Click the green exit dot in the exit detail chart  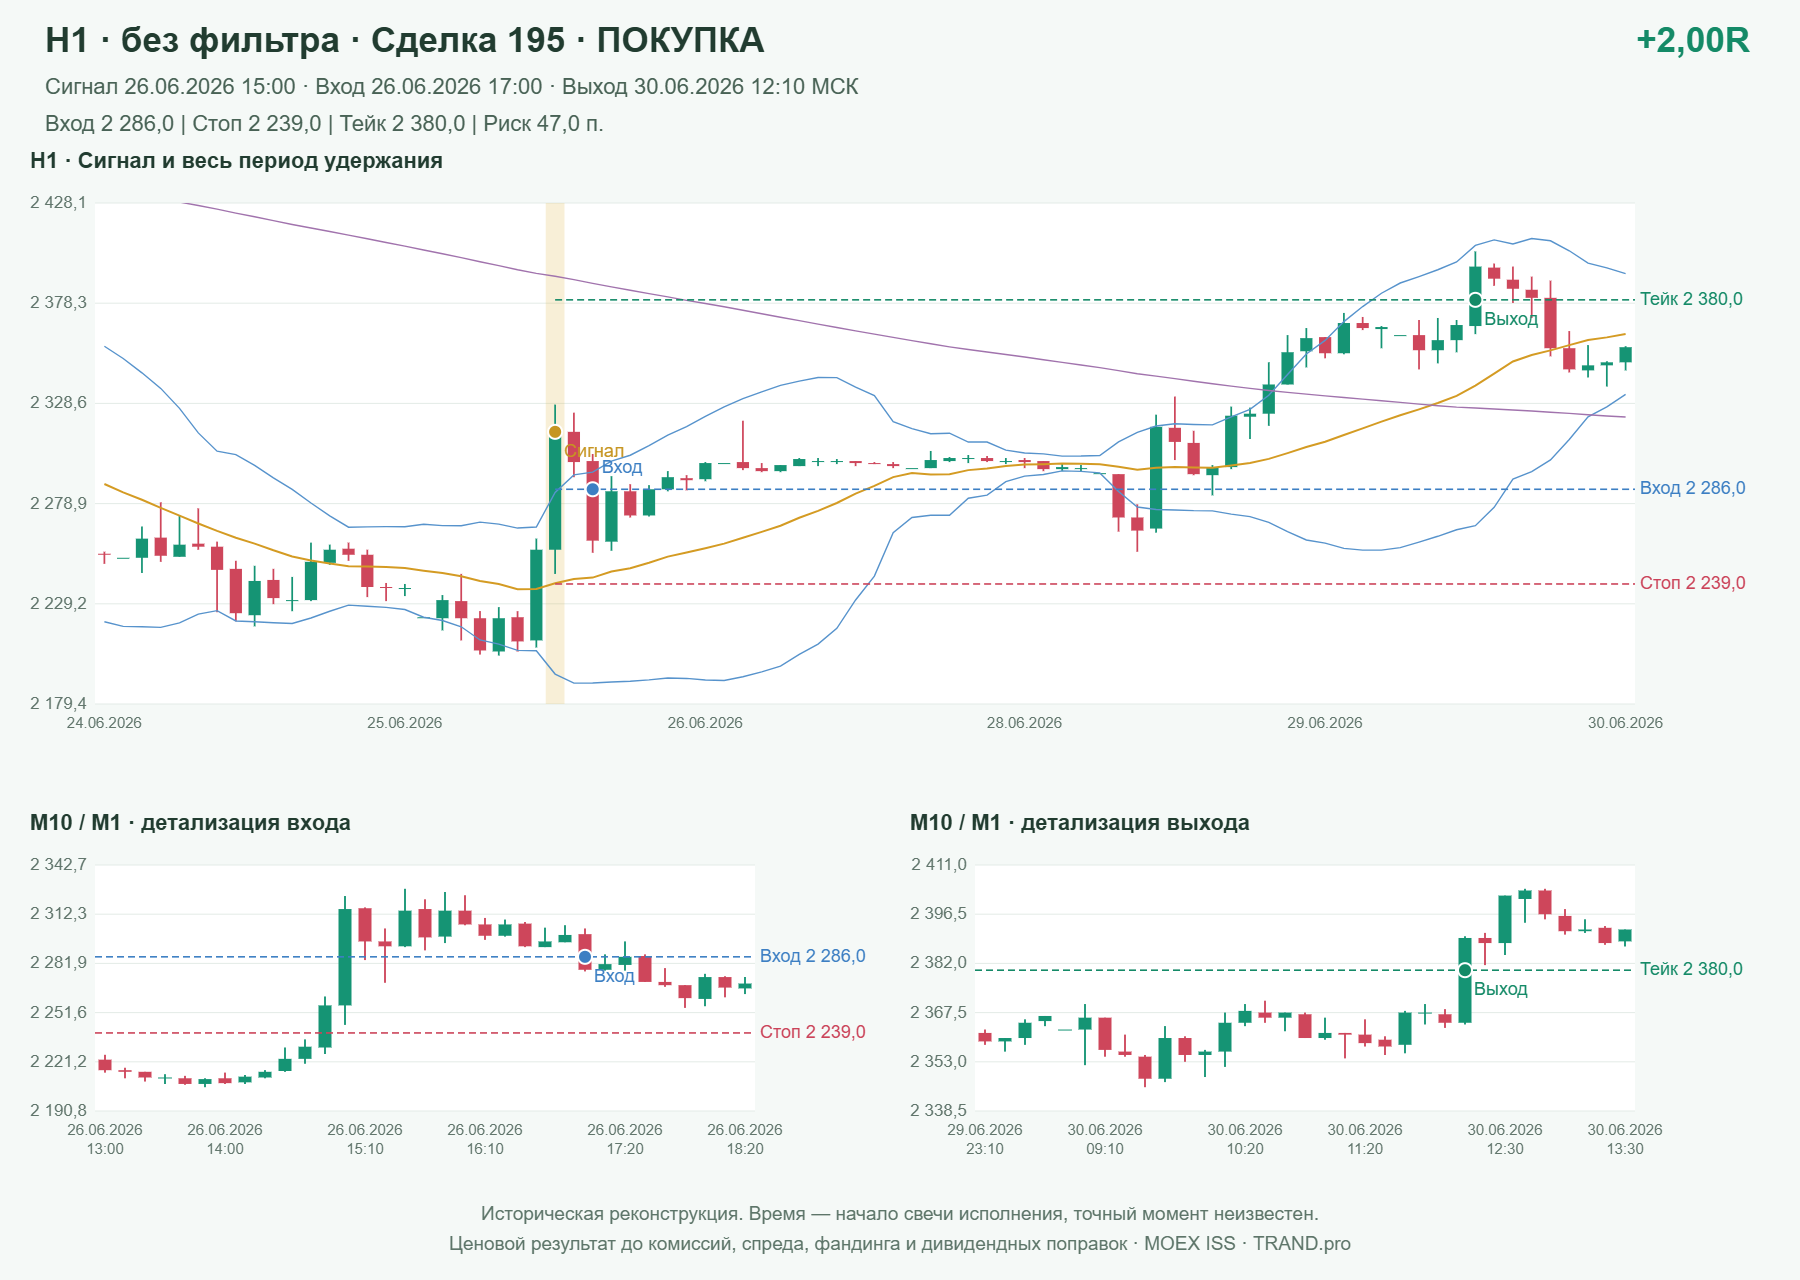[x=1465, y=970]
